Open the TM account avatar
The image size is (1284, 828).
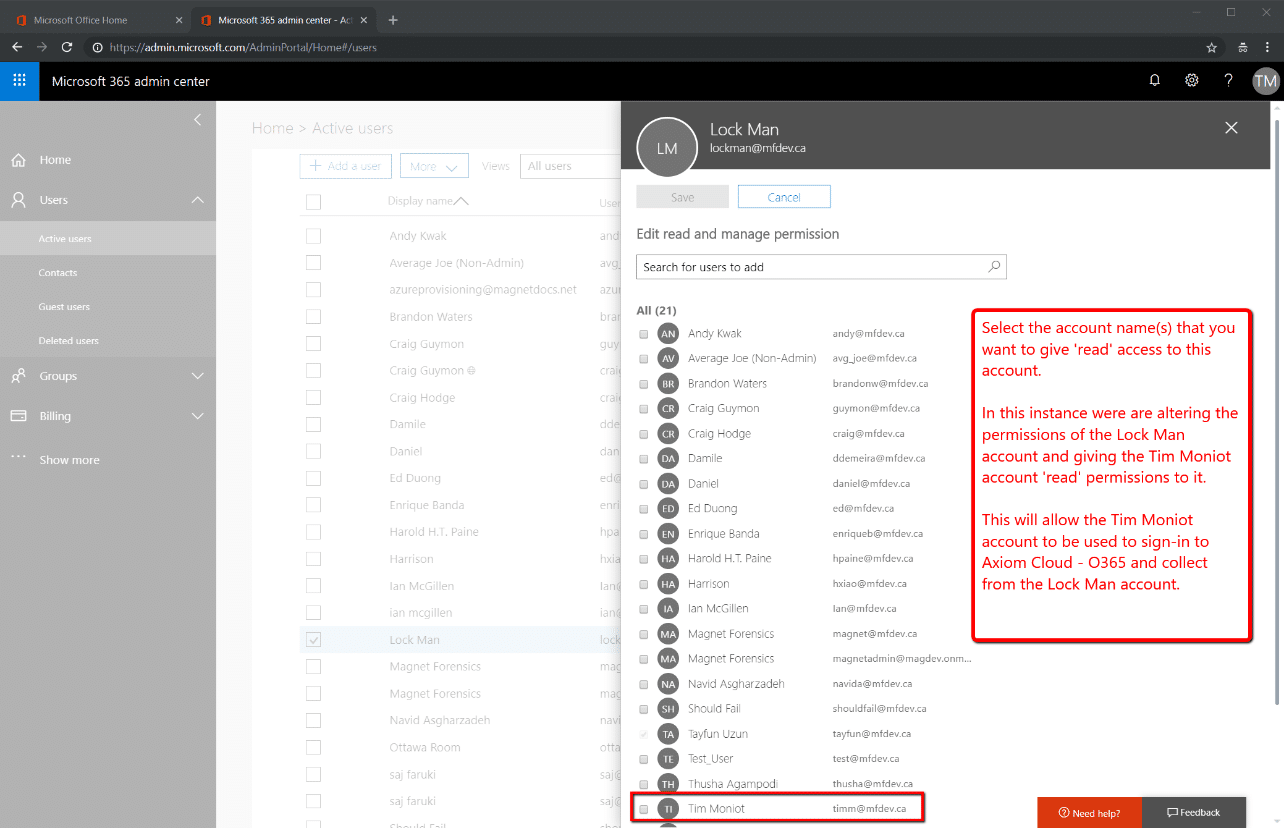(x=1266, y=81)
